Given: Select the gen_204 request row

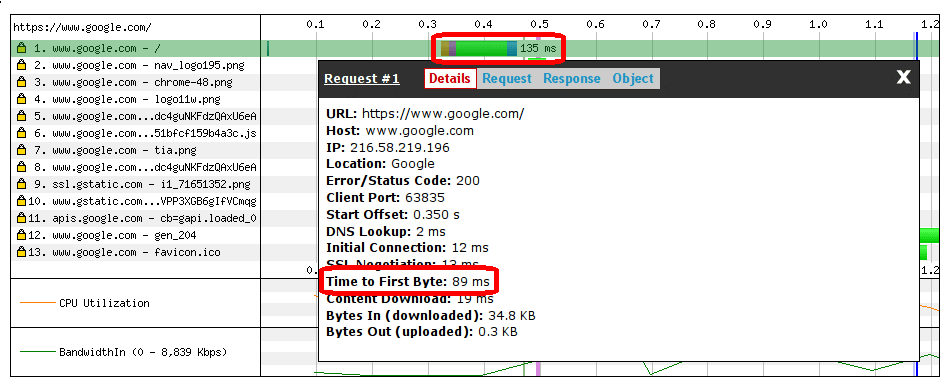Looking at the screenshot, I should 136,235.
